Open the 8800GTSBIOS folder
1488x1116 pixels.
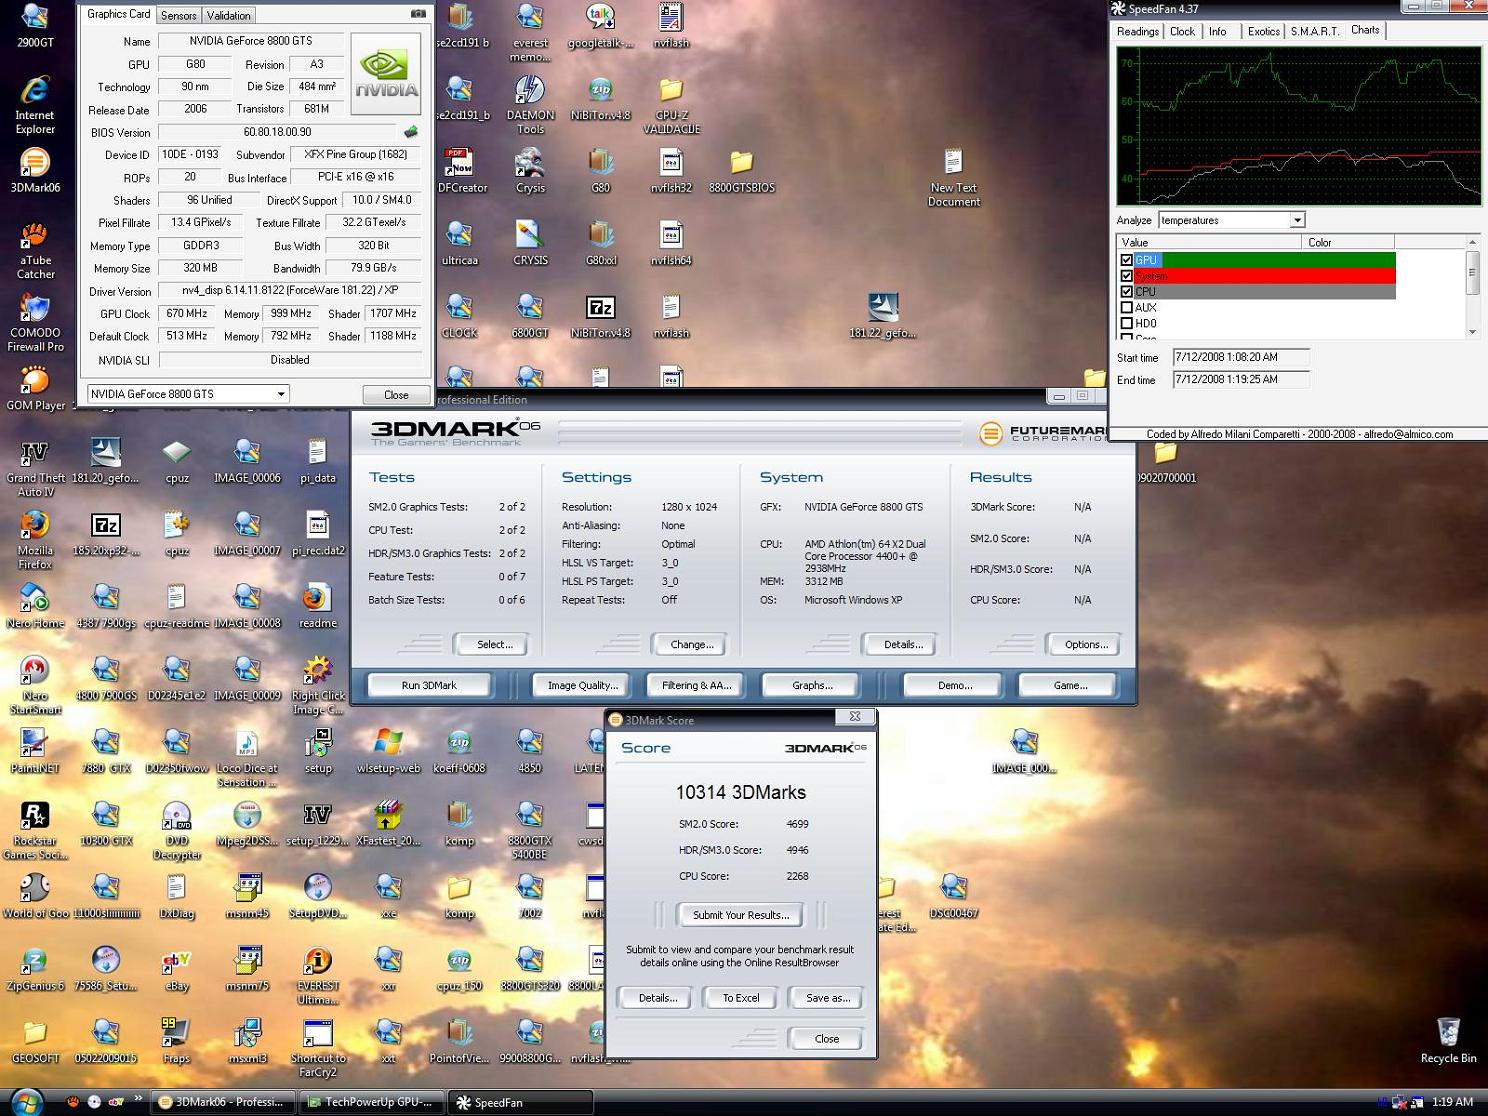coord(741,170)
